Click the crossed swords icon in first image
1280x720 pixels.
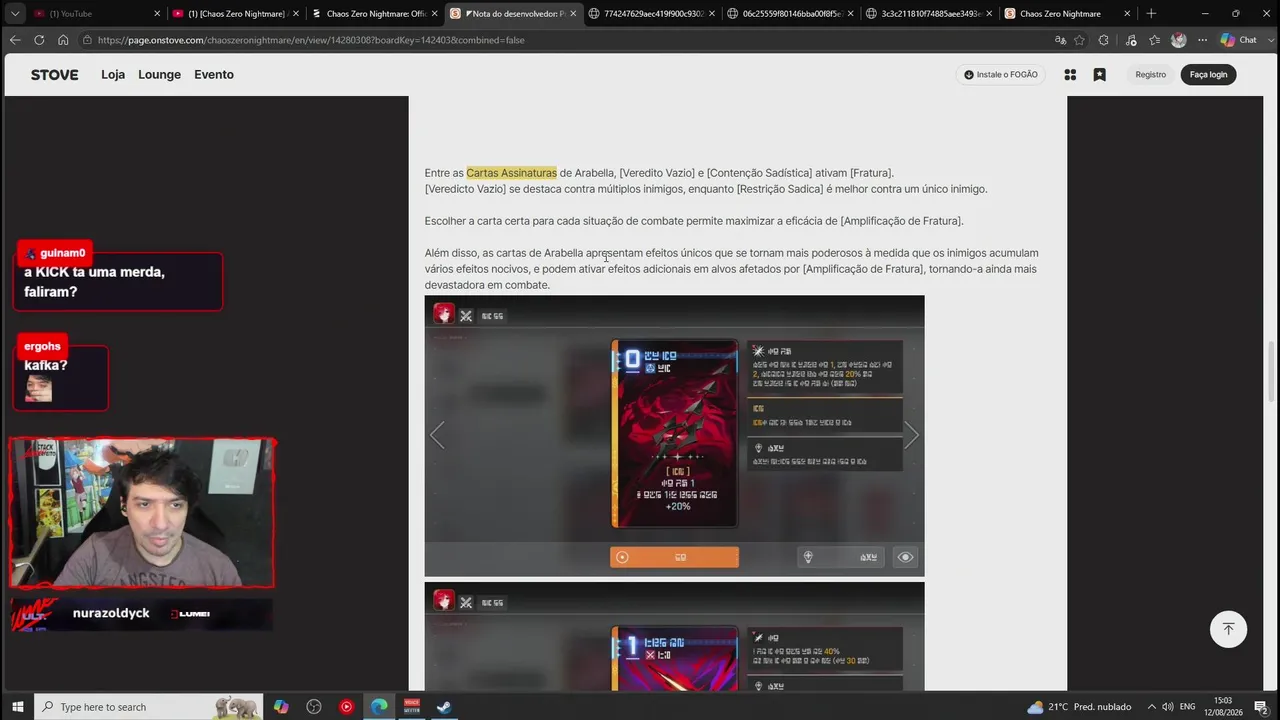[x=466, y=316]
